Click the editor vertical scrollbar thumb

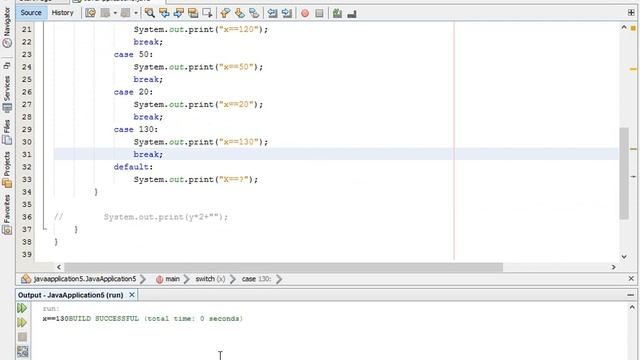624,173
